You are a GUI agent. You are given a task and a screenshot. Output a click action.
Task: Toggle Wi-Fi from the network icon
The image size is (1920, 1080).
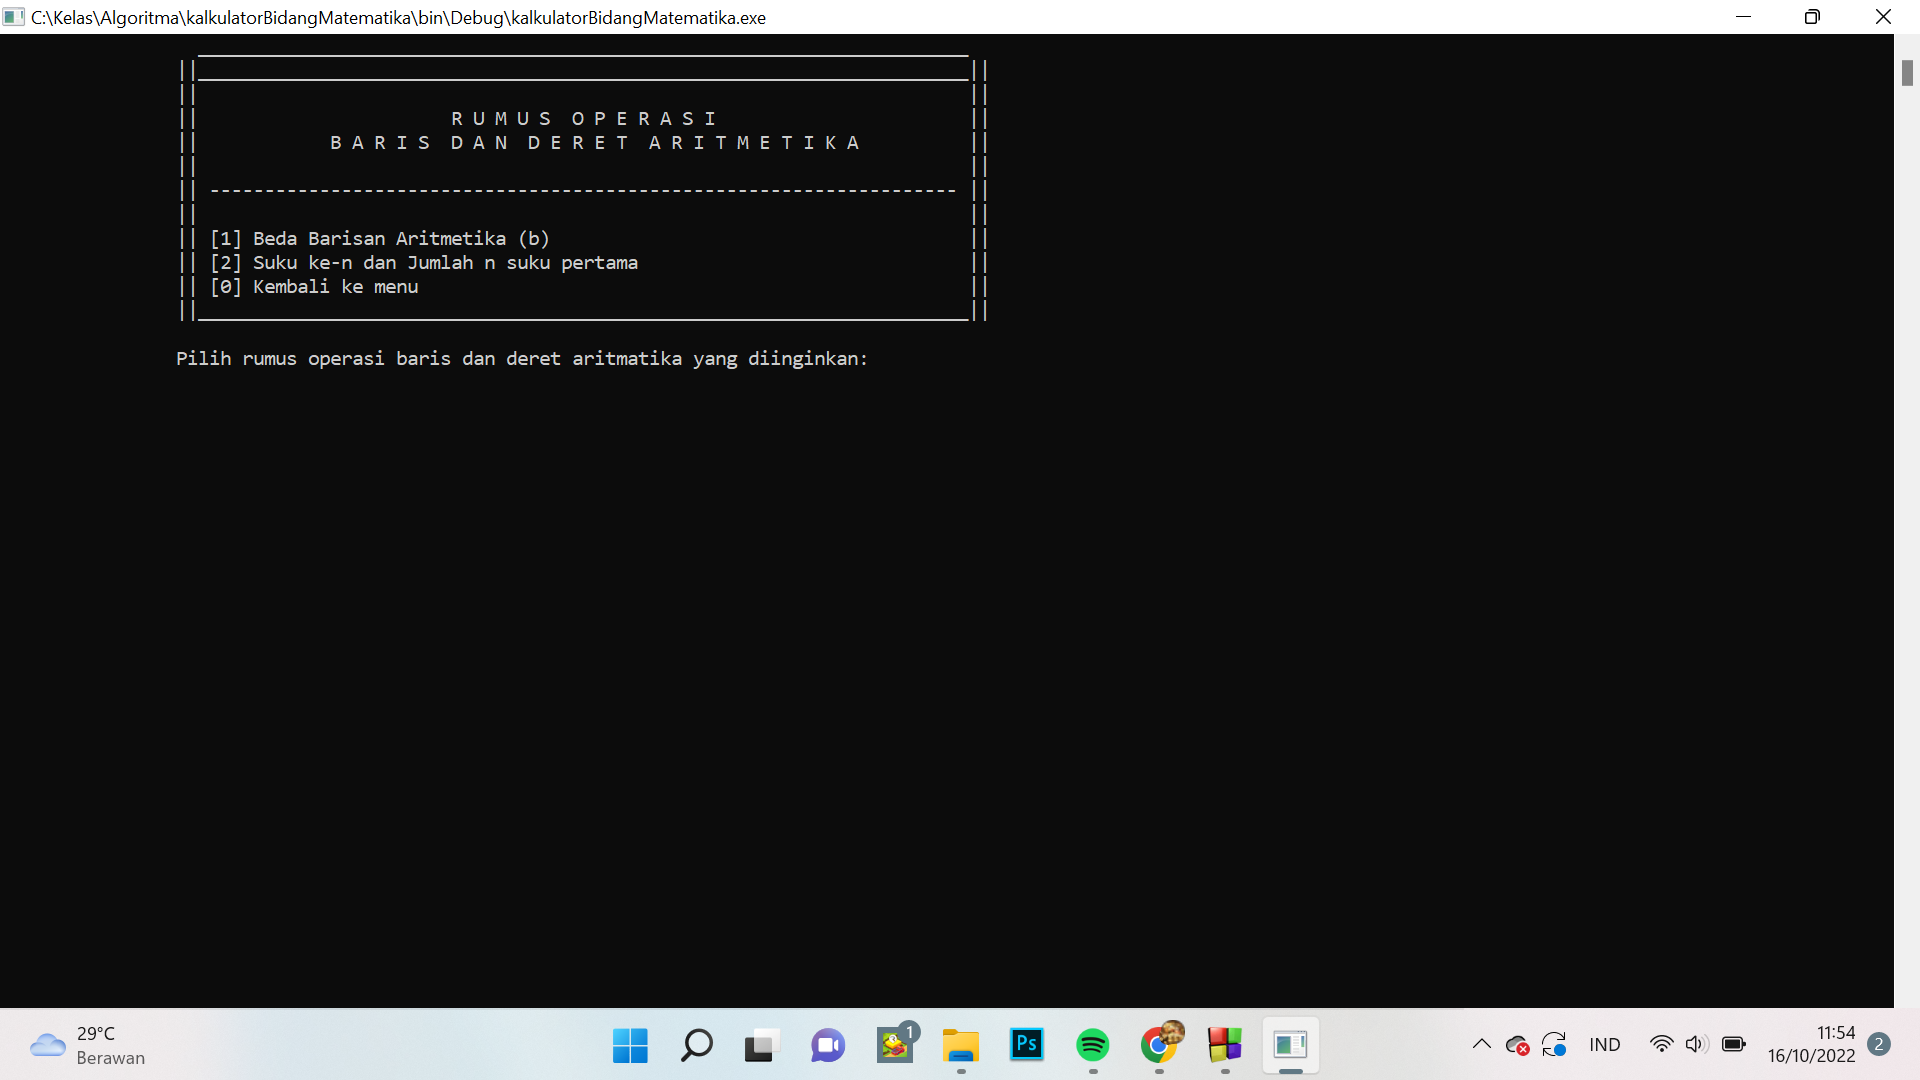1661,1044
